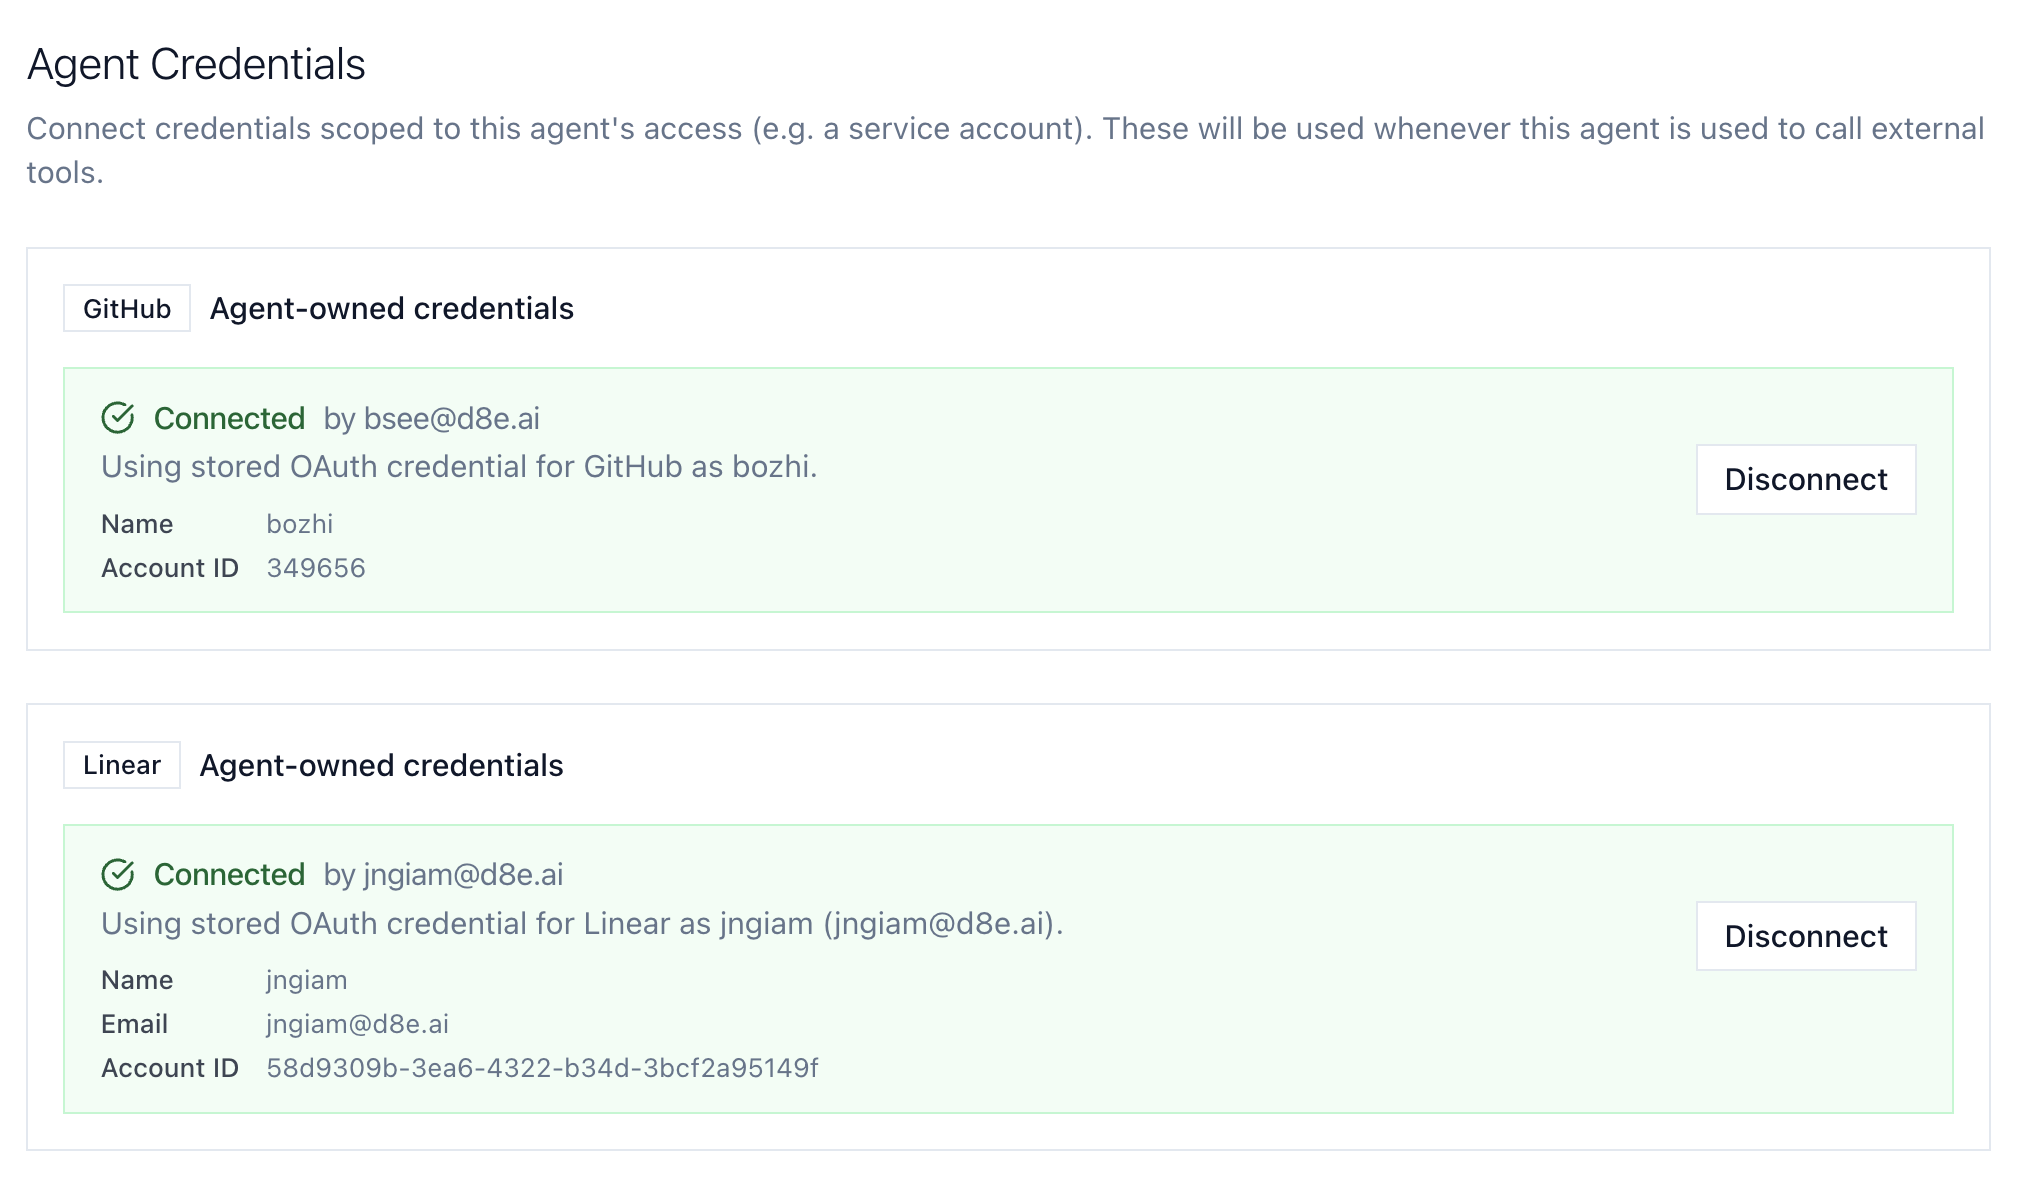
Task: Click the GitHub stored OAuth credential description
Action: click(459, 467)
